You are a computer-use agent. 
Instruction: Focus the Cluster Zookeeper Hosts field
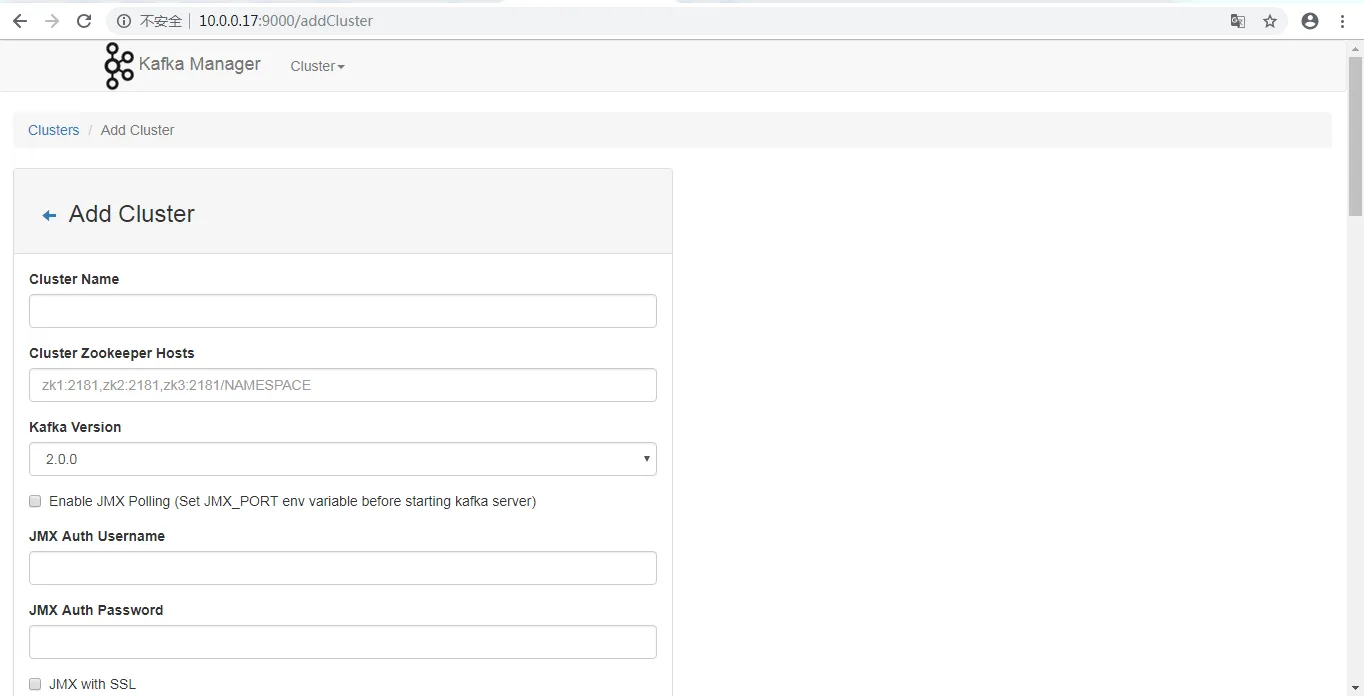pos(343,385)
